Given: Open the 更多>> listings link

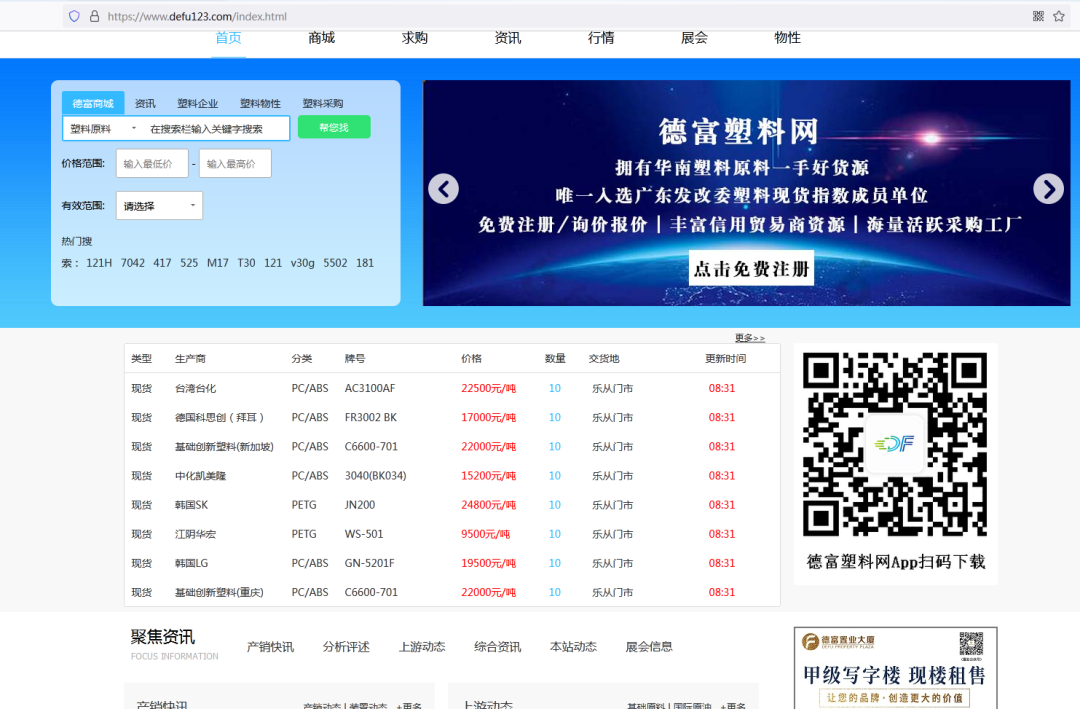Looking at the screenshot, I should pos(748,338).
